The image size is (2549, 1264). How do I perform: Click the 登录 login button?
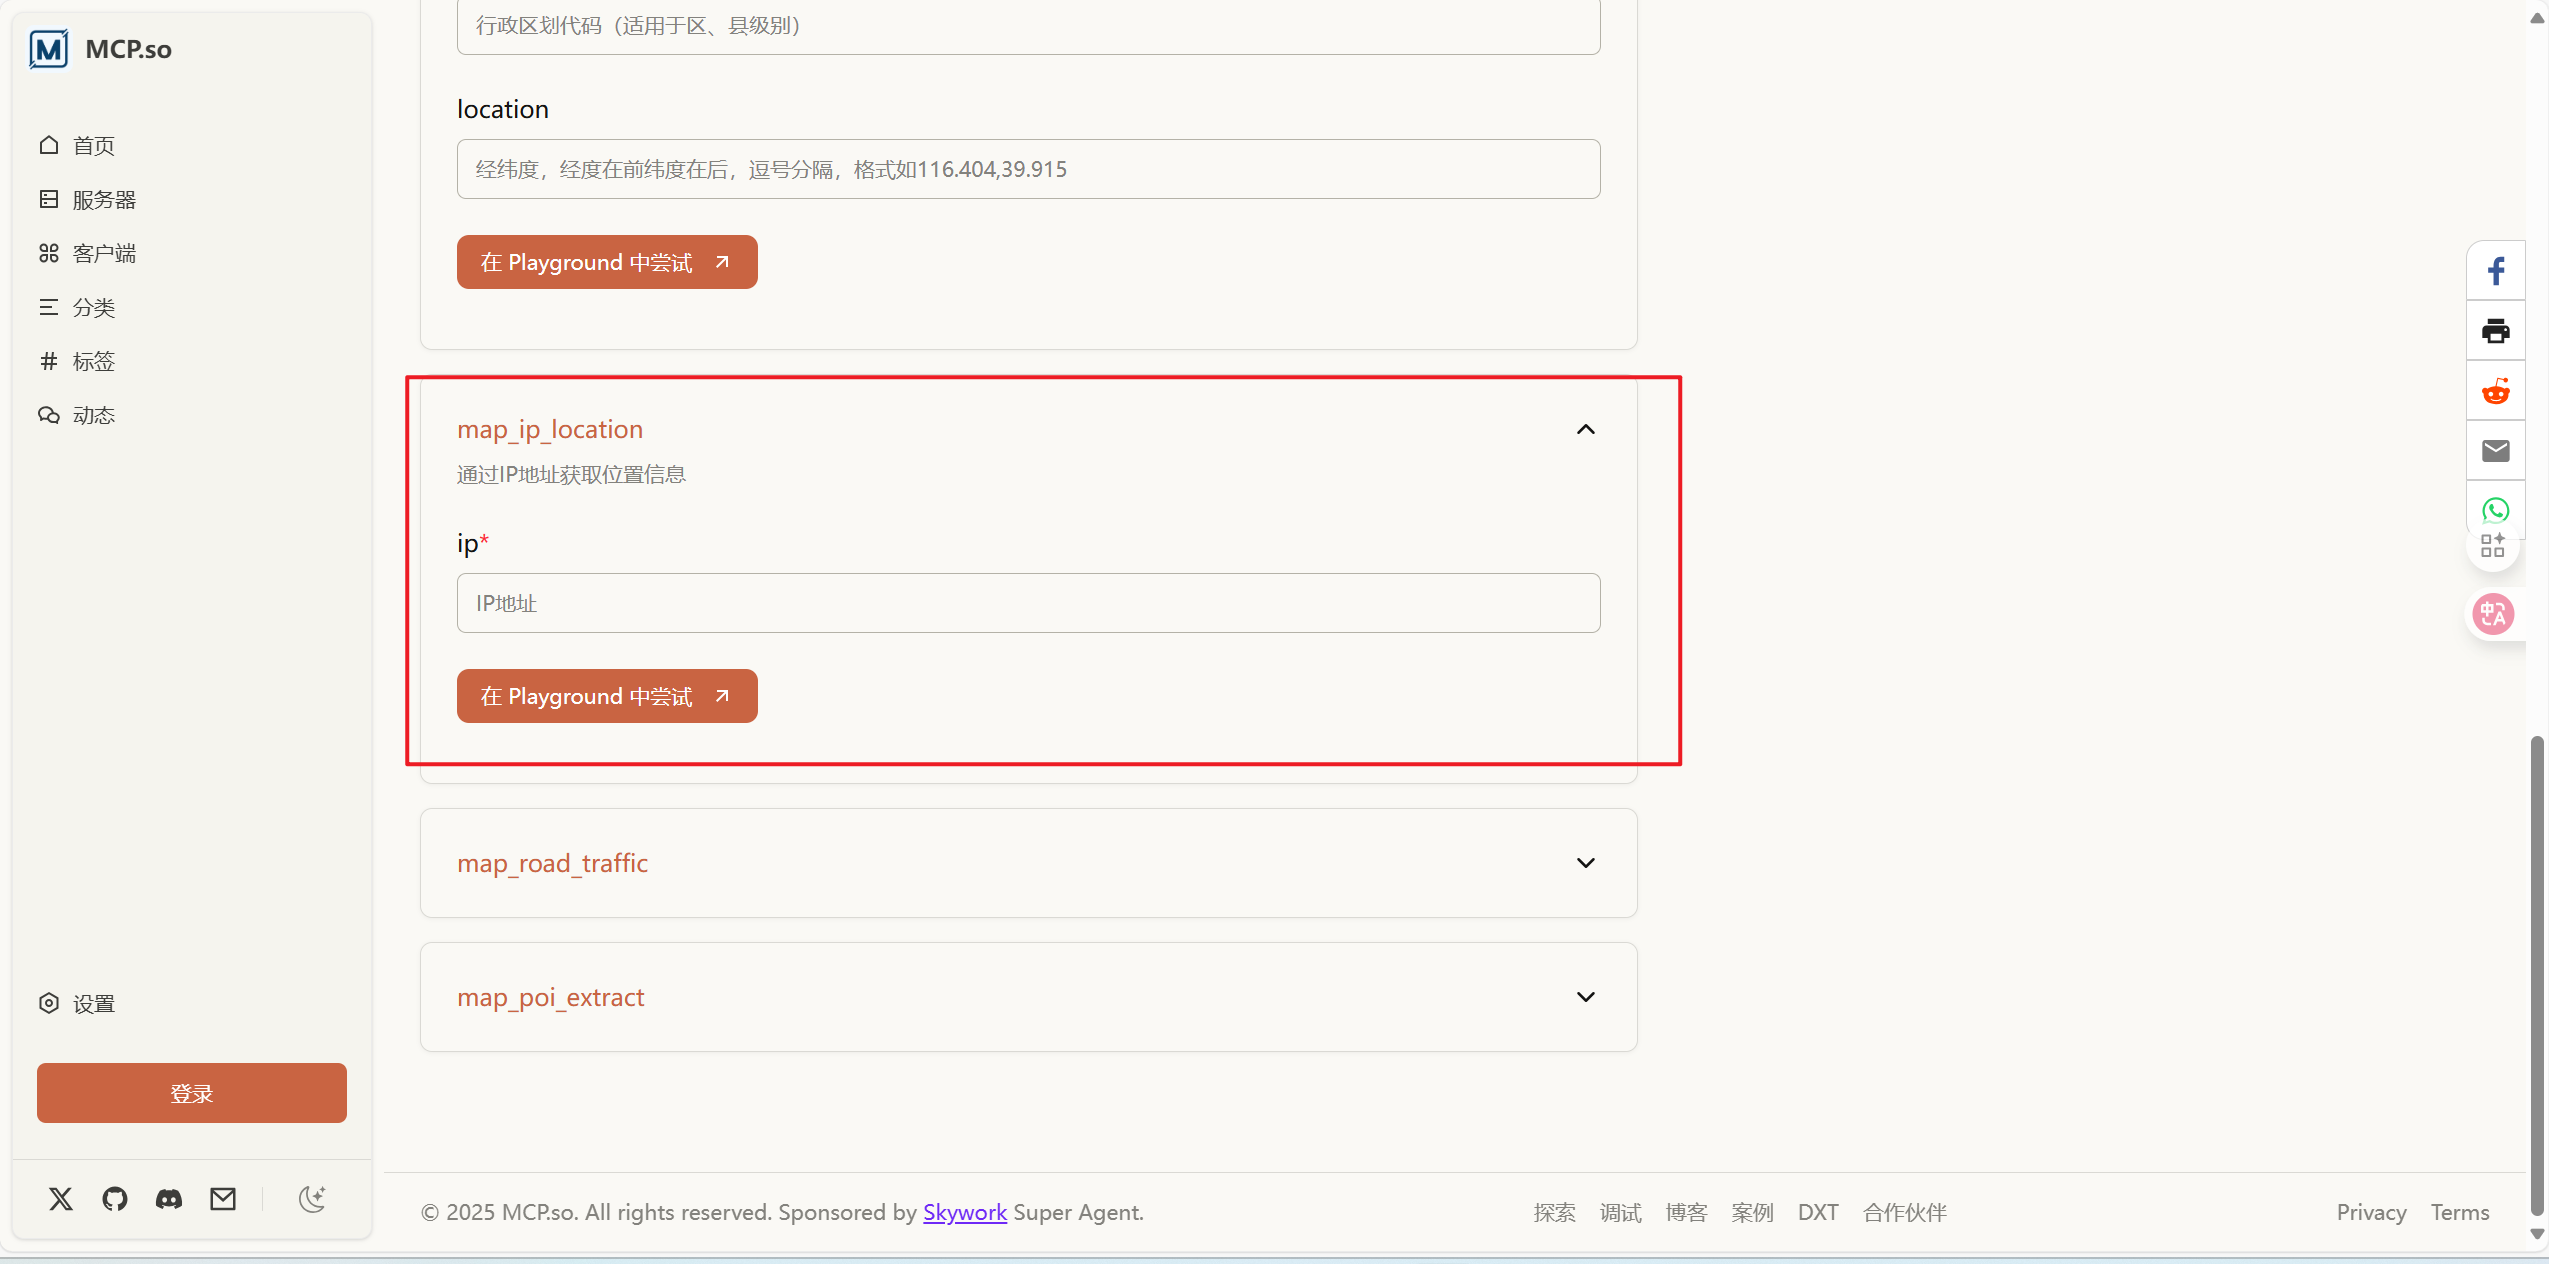[192, 1093]
